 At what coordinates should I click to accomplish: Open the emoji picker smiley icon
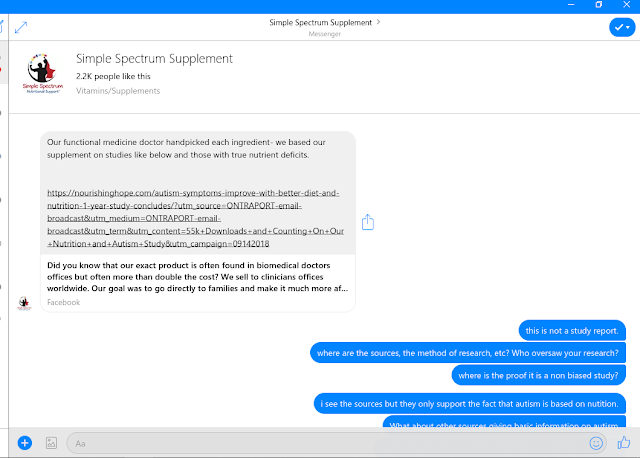[x=597, y=442]
